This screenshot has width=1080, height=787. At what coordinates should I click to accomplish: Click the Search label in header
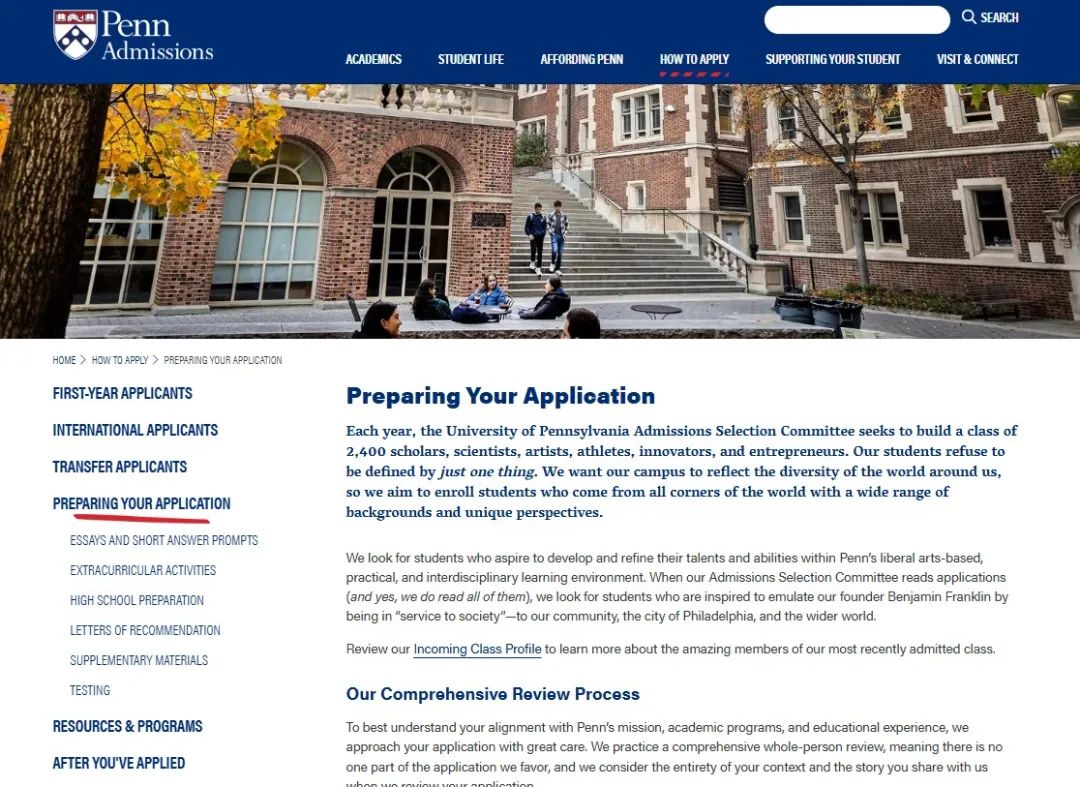click(999, 17)
